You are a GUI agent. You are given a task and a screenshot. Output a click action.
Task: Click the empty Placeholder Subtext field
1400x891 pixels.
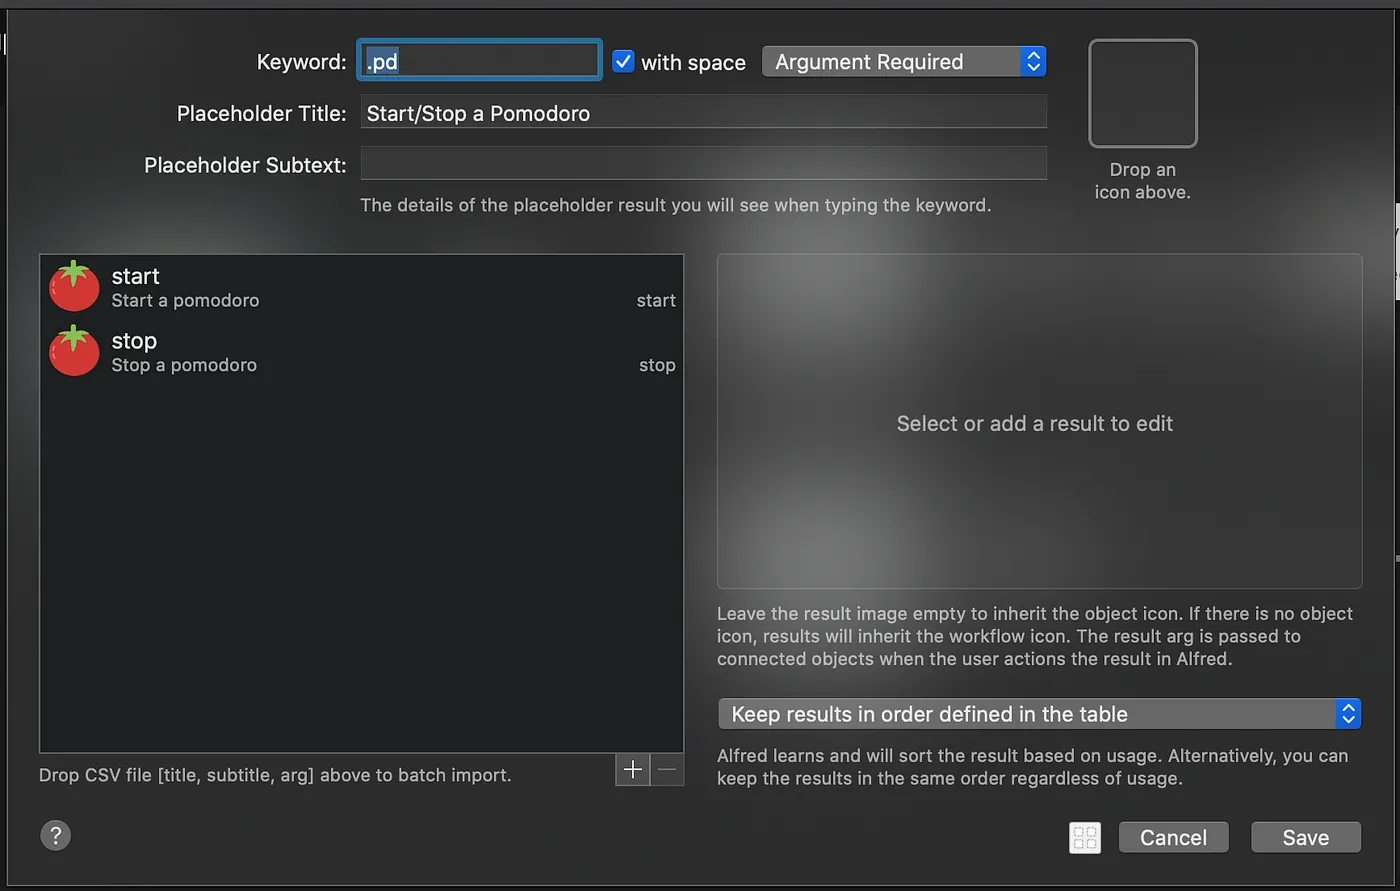click(702, 164)
